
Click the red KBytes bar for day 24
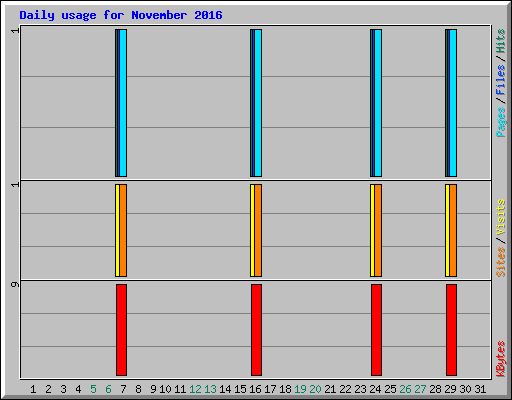click(x=376, y=330)
